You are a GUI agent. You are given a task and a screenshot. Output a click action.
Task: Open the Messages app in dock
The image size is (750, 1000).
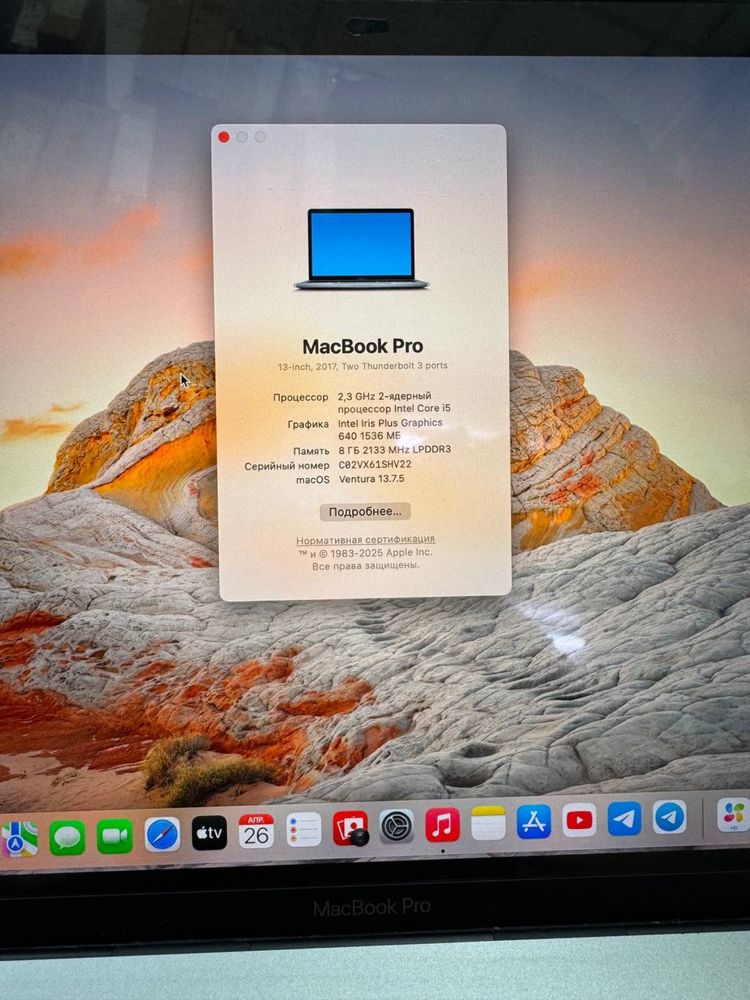coord(67,836)
